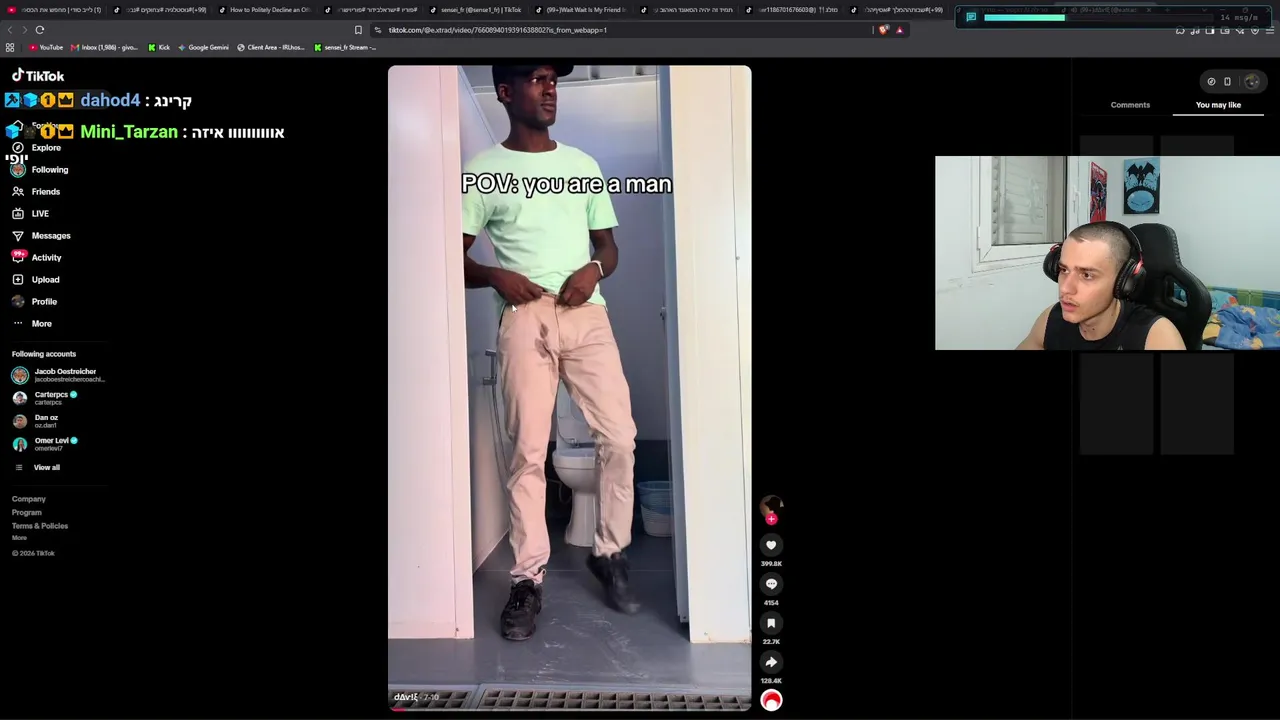The width and height of the screenshot is (1280, 720).
Task: Open the browser hamburger menu
Action: pos(1271,31)
